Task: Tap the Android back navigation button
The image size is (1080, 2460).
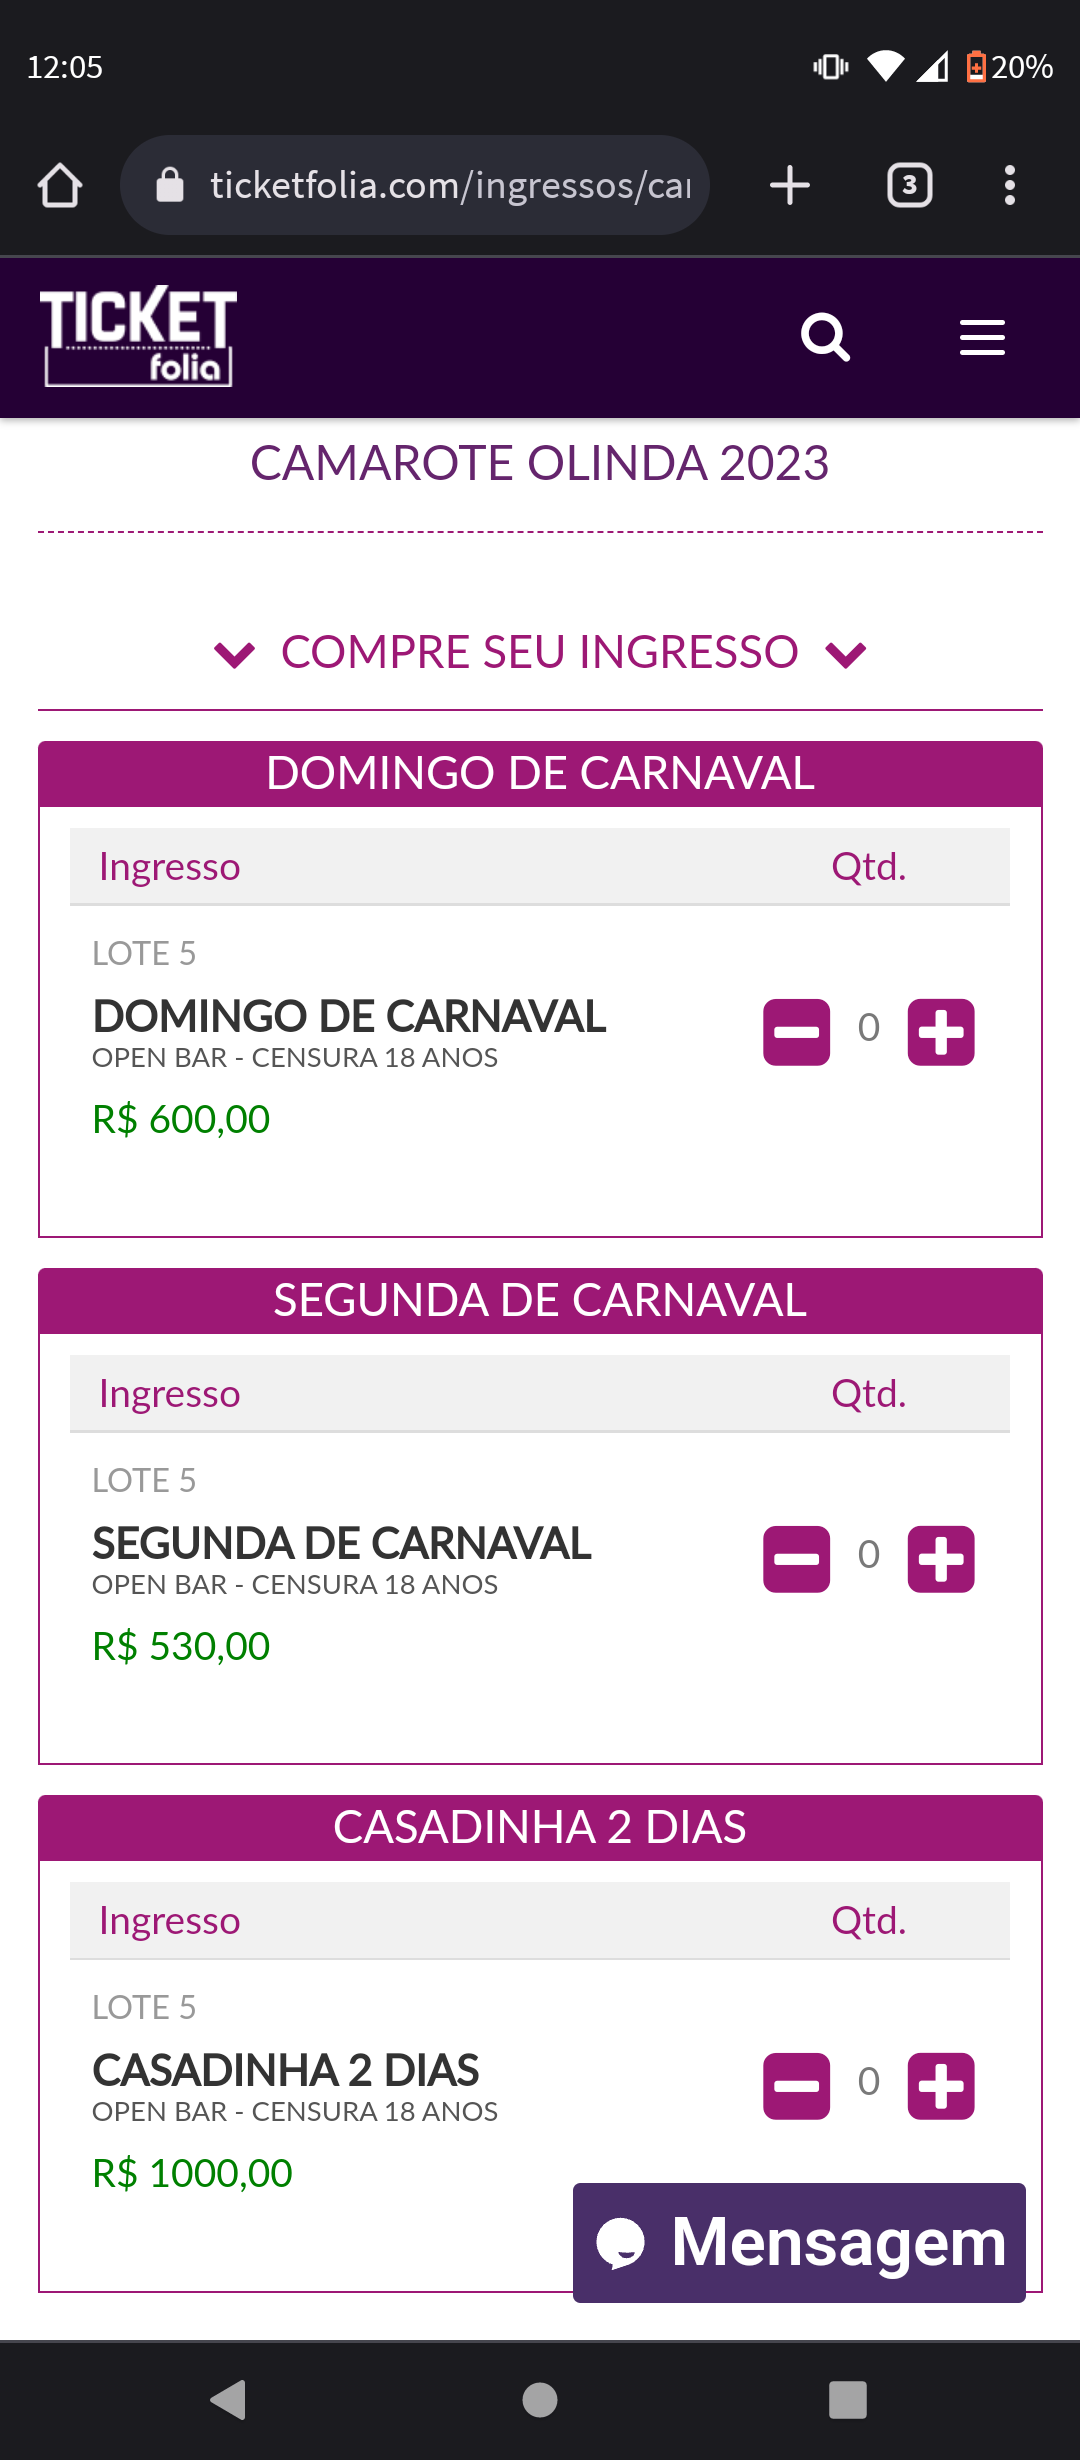Action: click(x=229, y=2399)
